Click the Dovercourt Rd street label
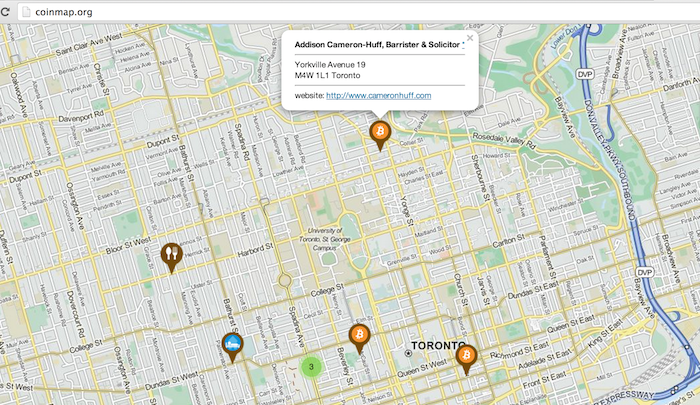 pyautogui.click(x=75, y=315)
